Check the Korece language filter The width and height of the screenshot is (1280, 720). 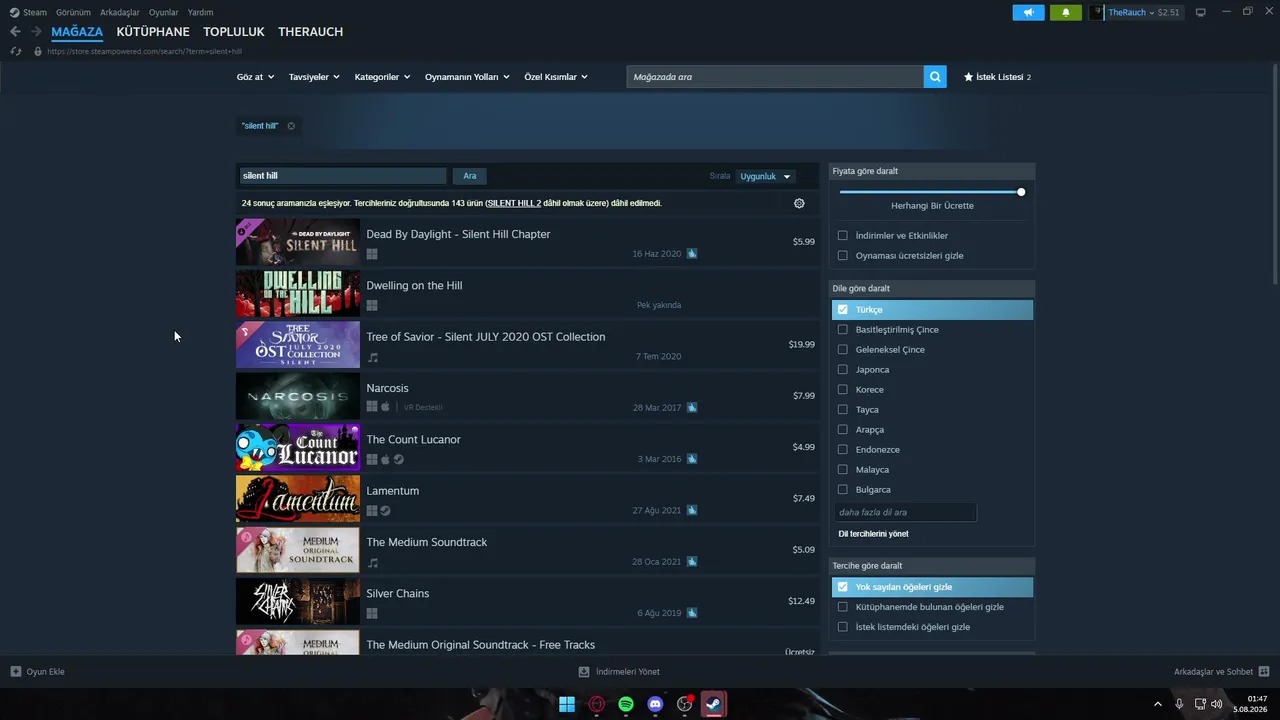[x=843, y=390]
